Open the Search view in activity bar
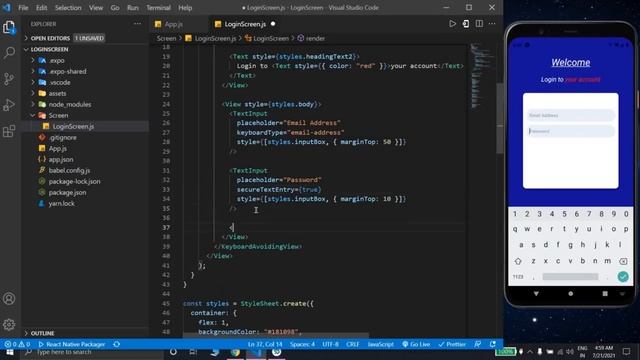 tap(9, 53)
